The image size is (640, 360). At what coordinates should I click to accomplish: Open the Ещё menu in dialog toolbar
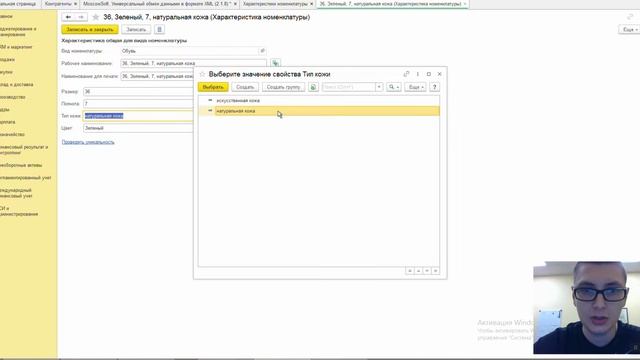pos(416,87)
